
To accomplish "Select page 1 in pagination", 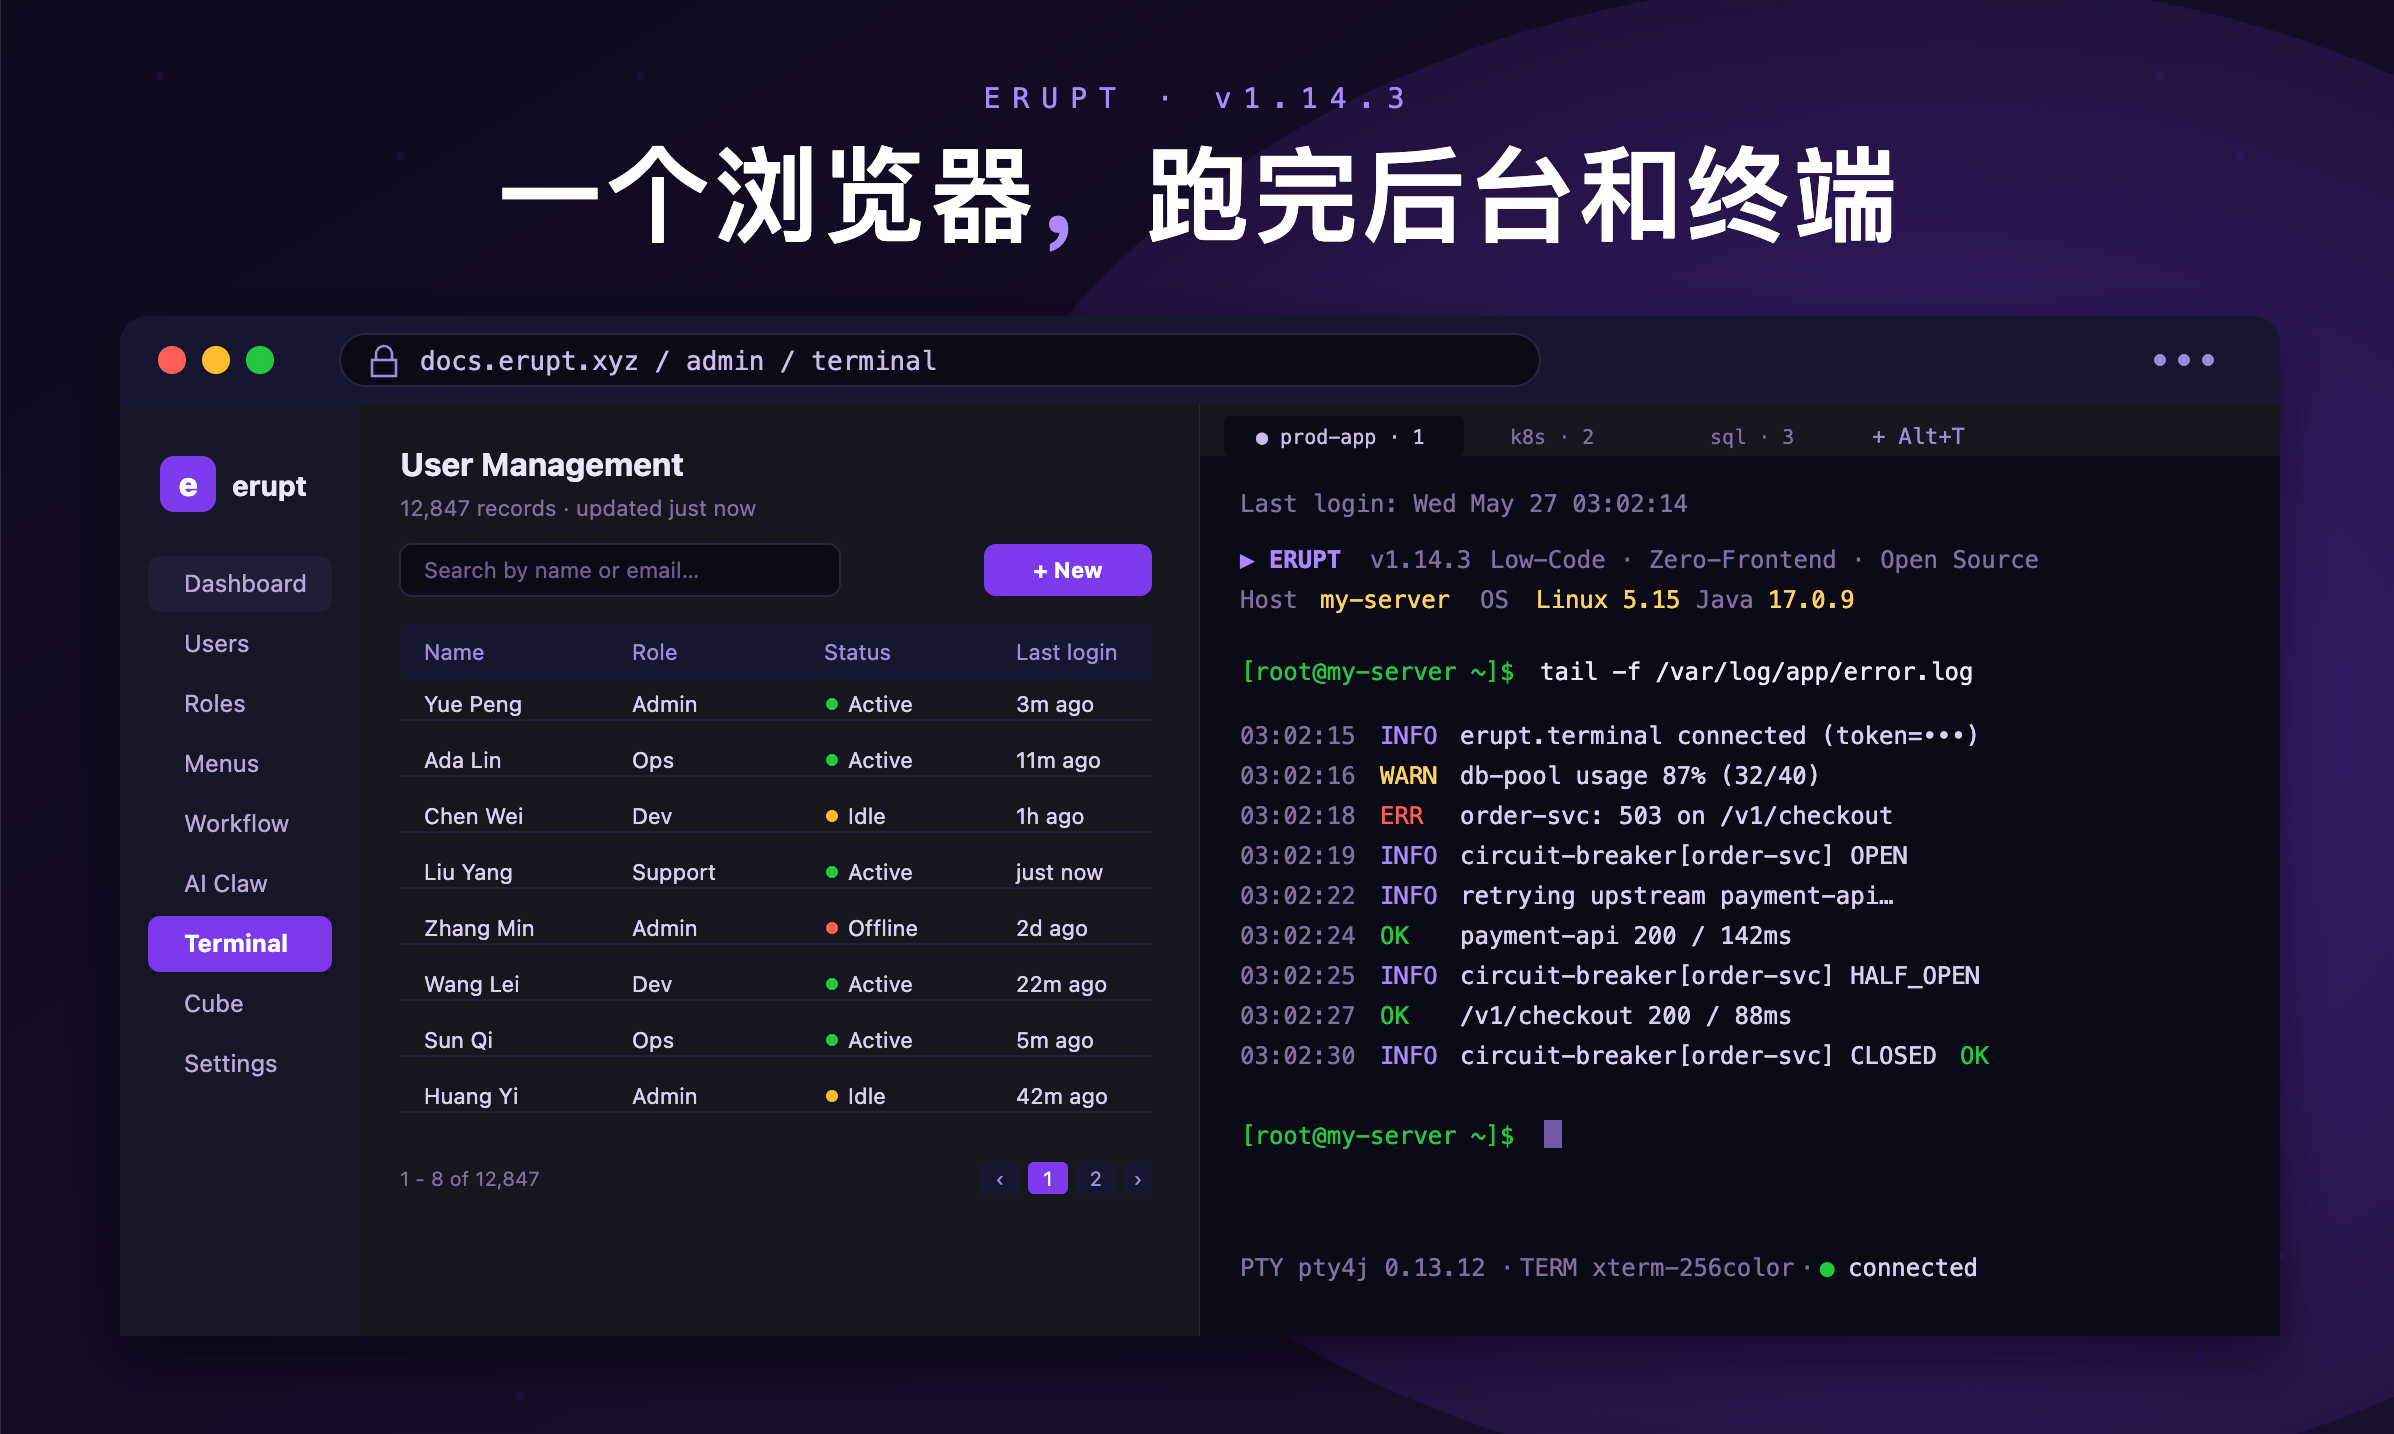I will pyautogui.click(x=1047, y=1179).
